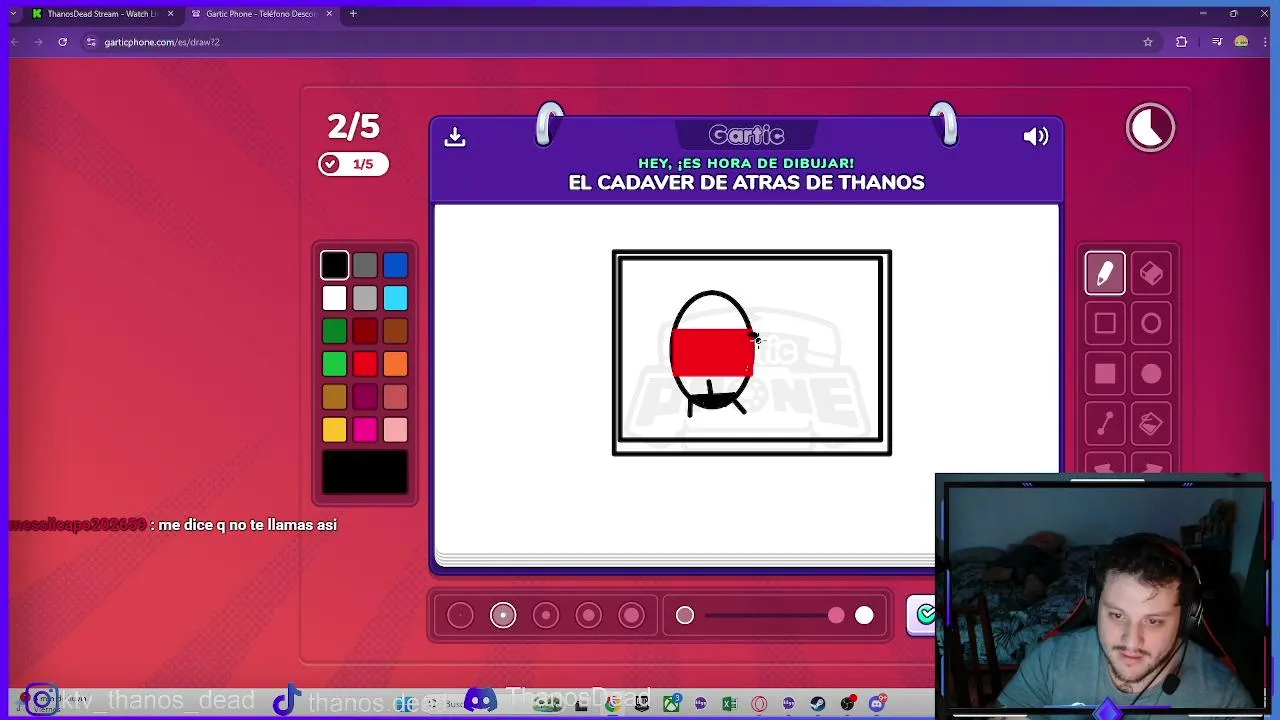This screenshot has width=1280, height=720.
Task: View the site information icon in the address bar
Action: (91, 42)
